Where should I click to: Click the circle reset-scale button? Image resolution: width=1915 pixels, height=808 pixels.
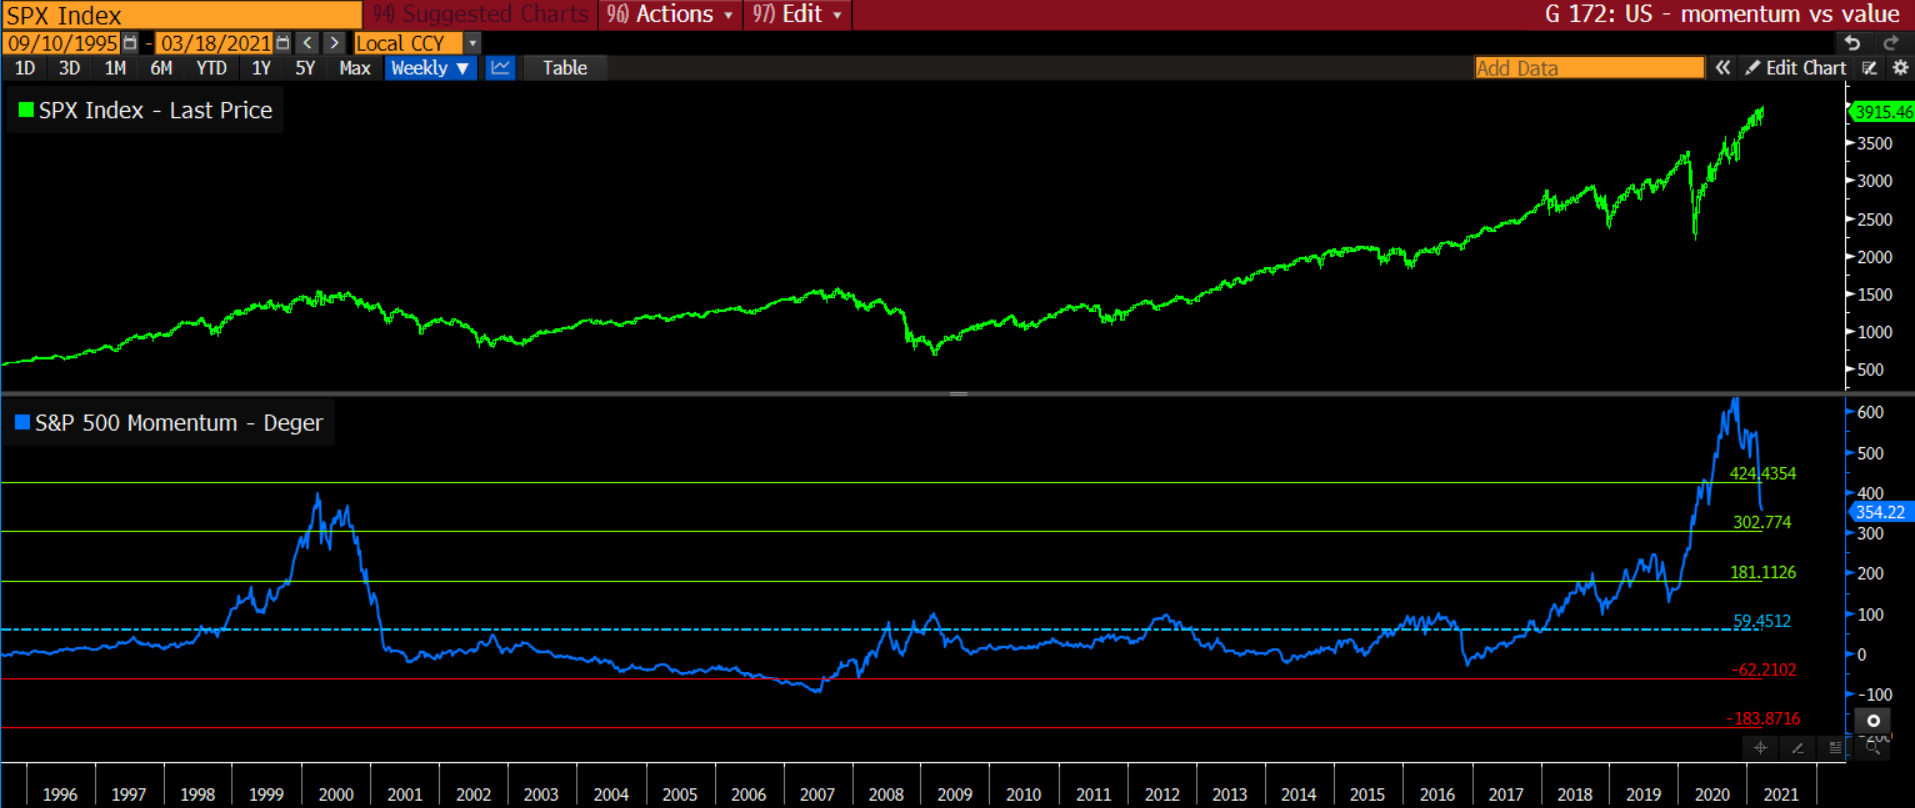1873,720
